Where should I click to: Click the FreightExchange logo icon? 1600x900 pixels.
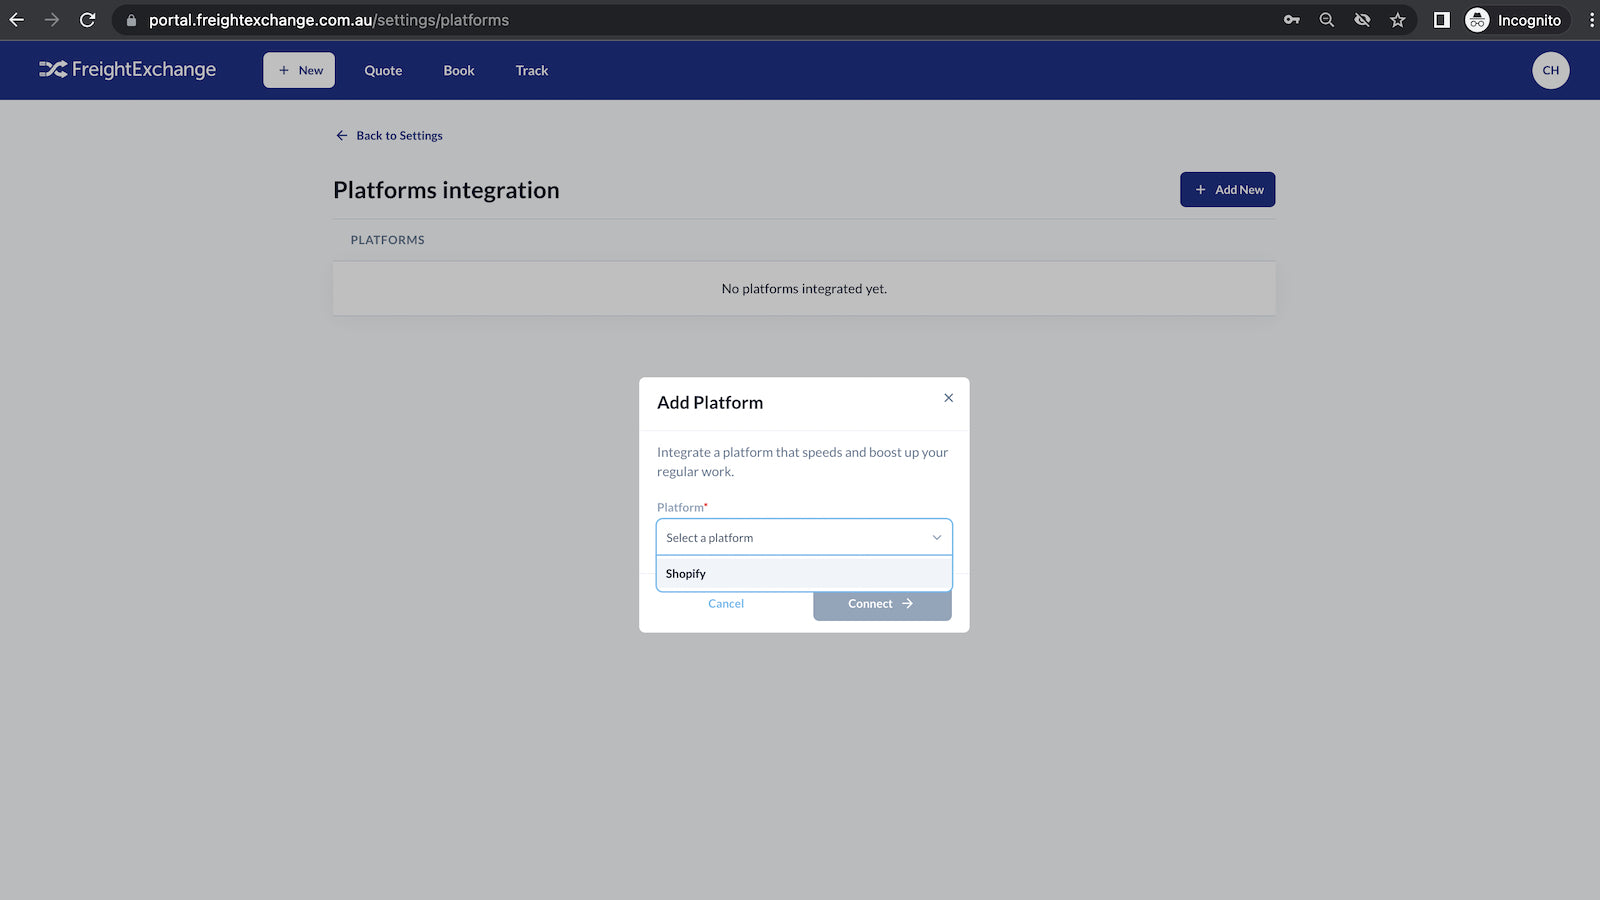(x=52, y=69)
